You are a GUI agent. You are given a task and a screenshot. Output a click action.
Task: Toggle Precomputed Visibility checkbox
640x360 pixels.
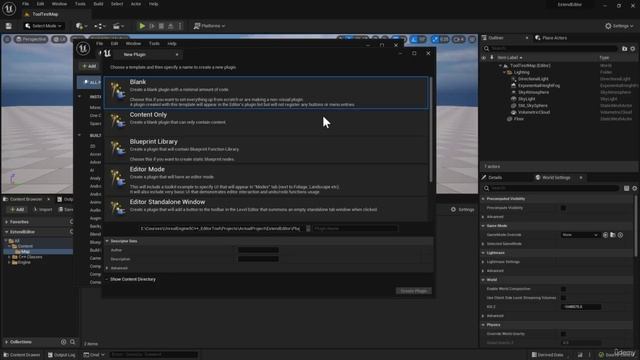point(563,208)
